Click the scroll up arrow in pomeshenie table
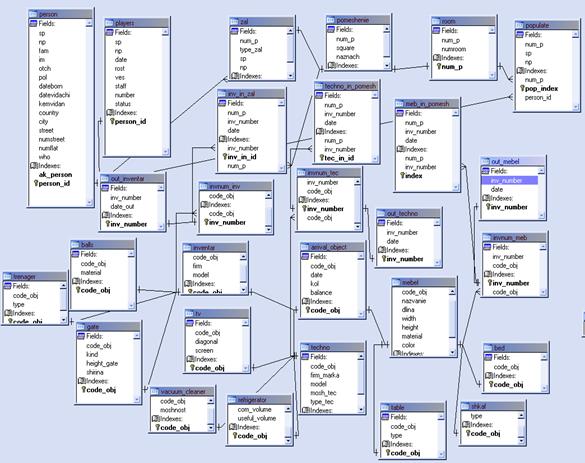Image resolution: width=585 pixels, height=463 pixels. 387,29
